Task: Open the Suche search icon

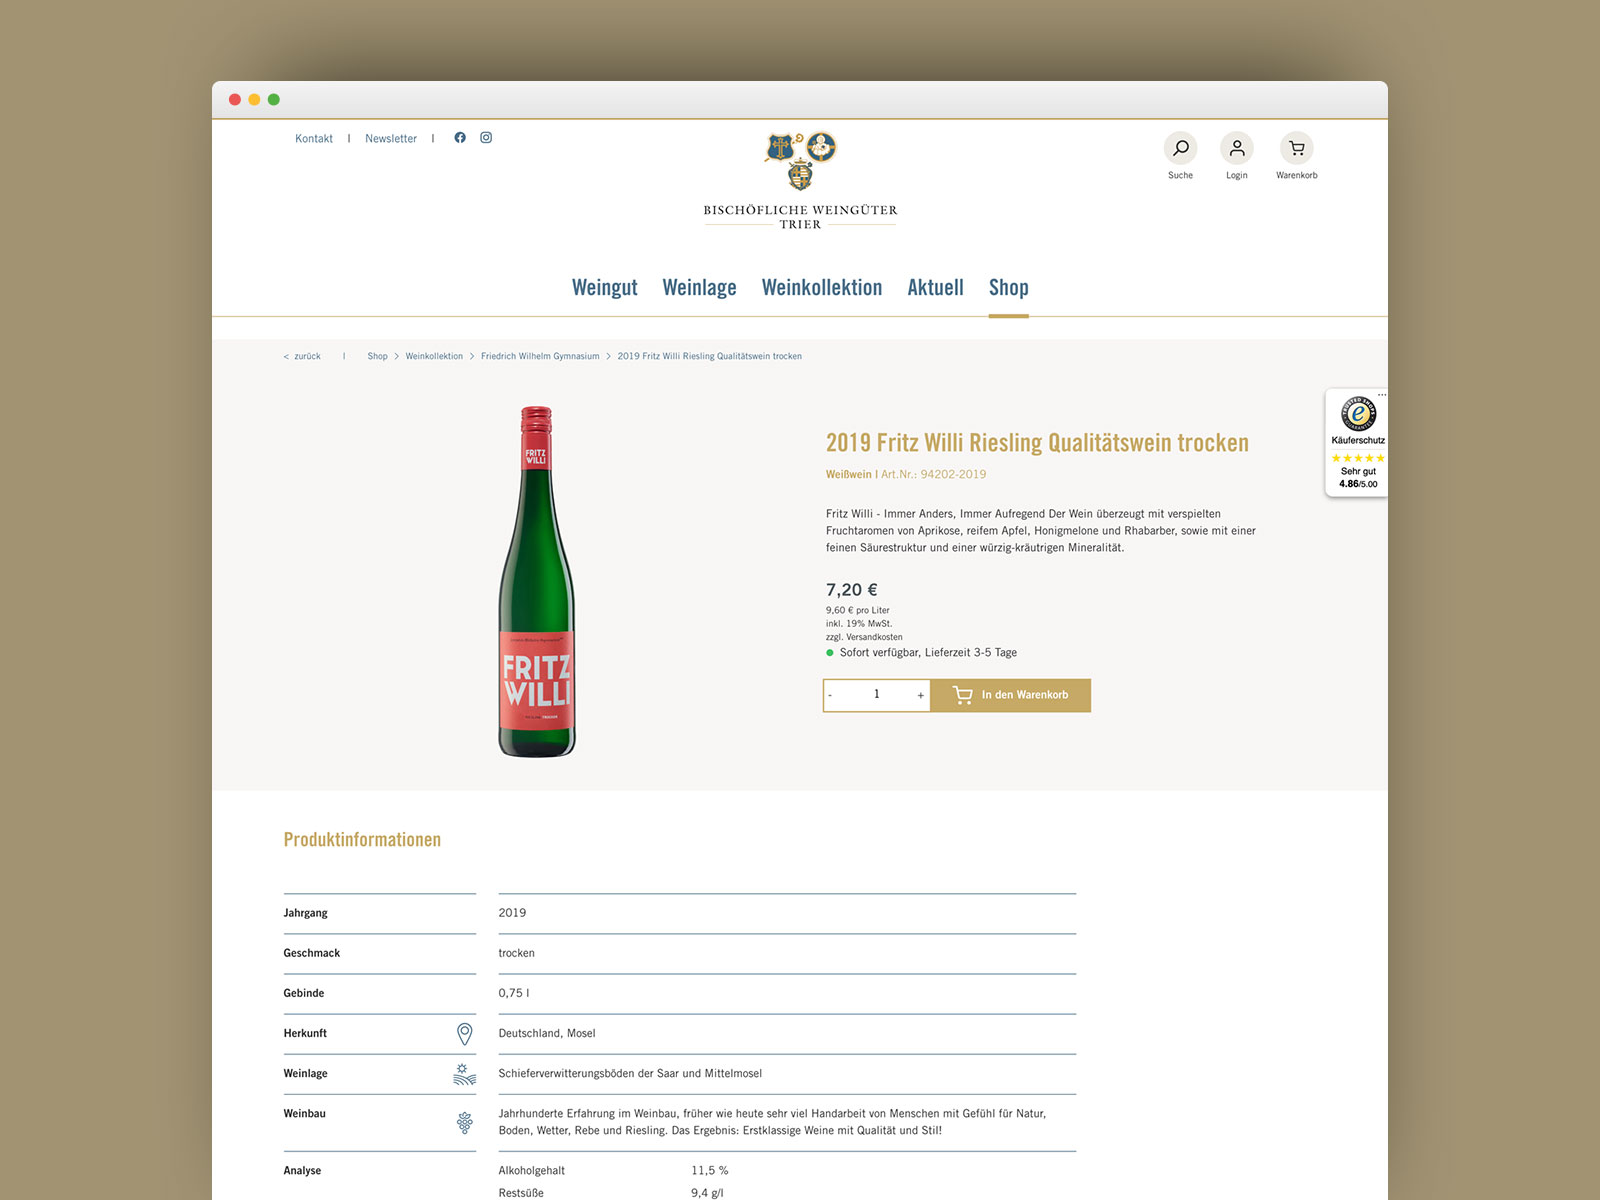Action: coord(1180,148)
